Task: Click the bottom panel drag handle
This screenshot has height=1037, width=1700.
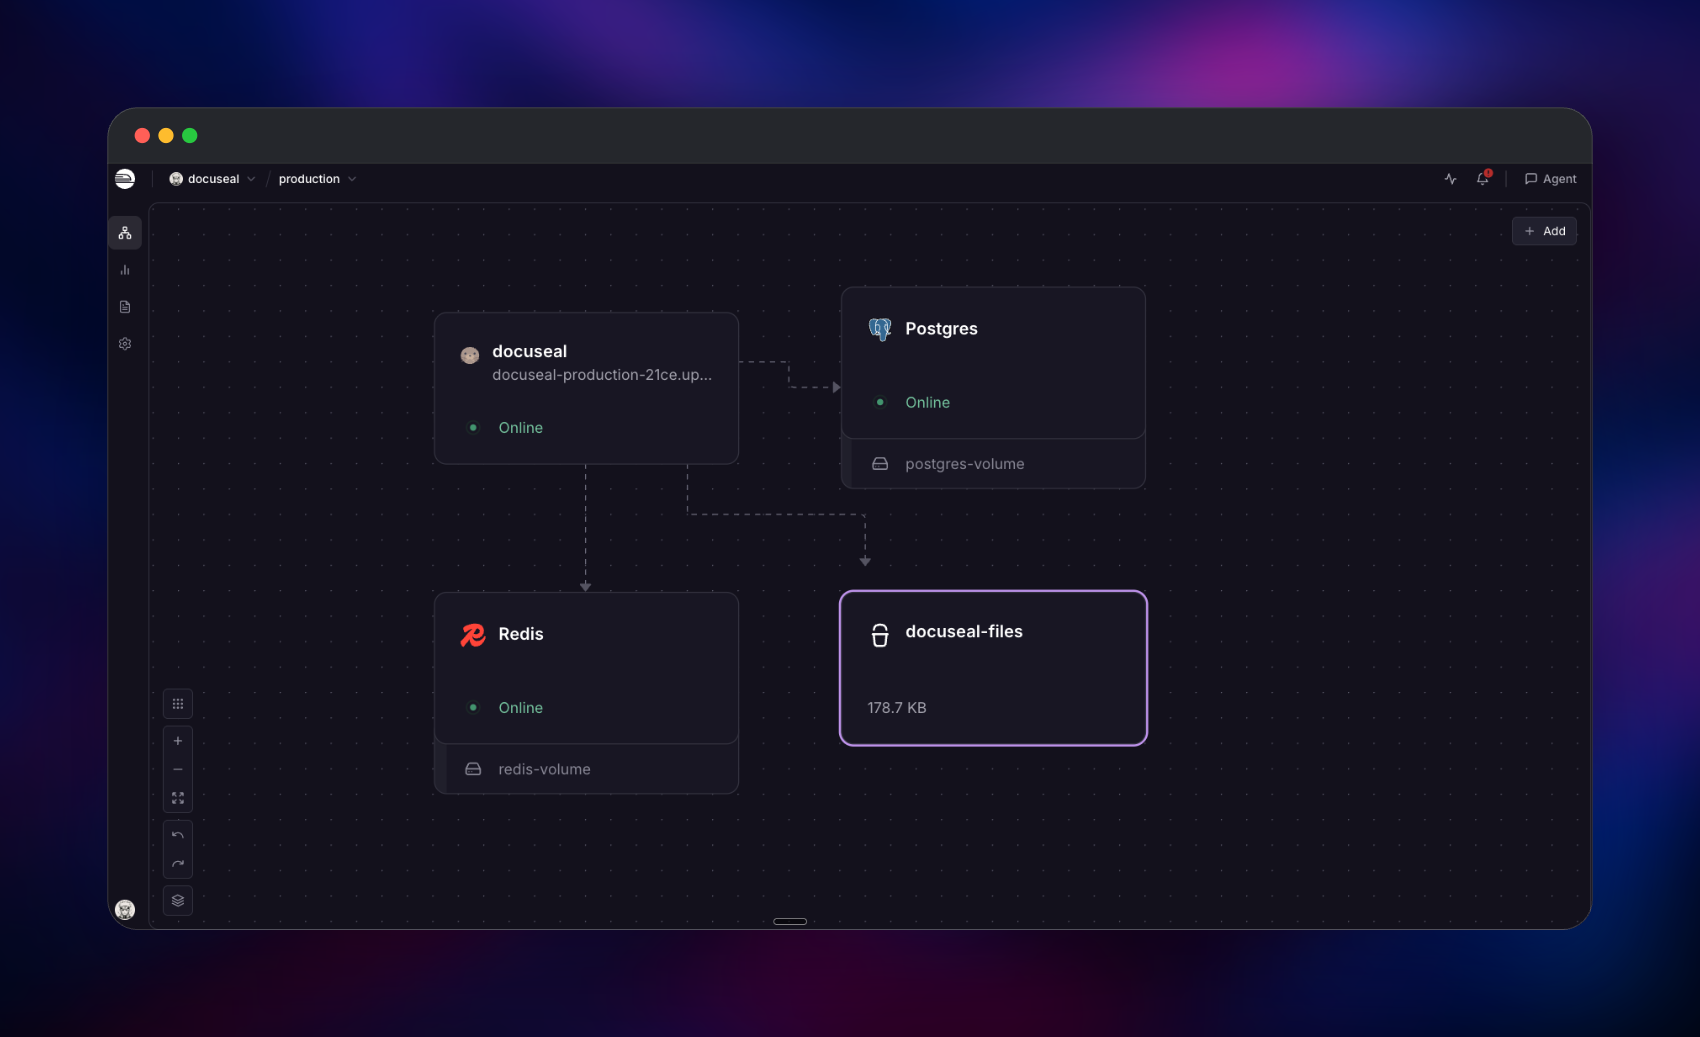Action: pyautogui.click(x=790, y=921)
